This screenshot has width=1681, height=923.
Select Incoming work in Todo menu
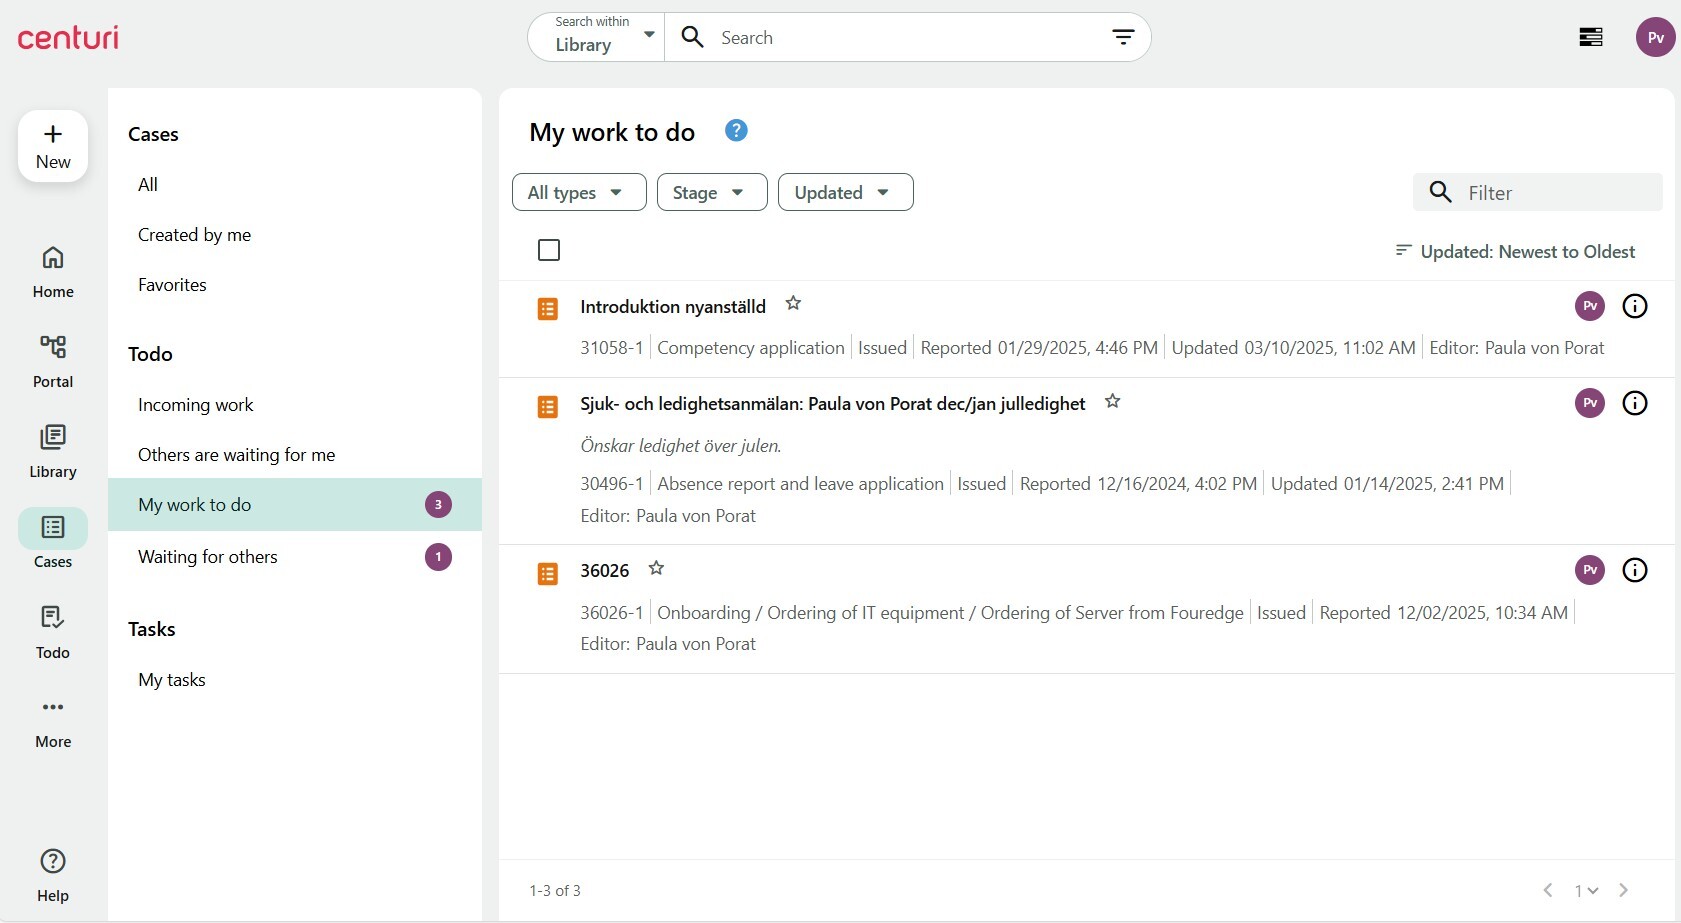pos(196,405)
